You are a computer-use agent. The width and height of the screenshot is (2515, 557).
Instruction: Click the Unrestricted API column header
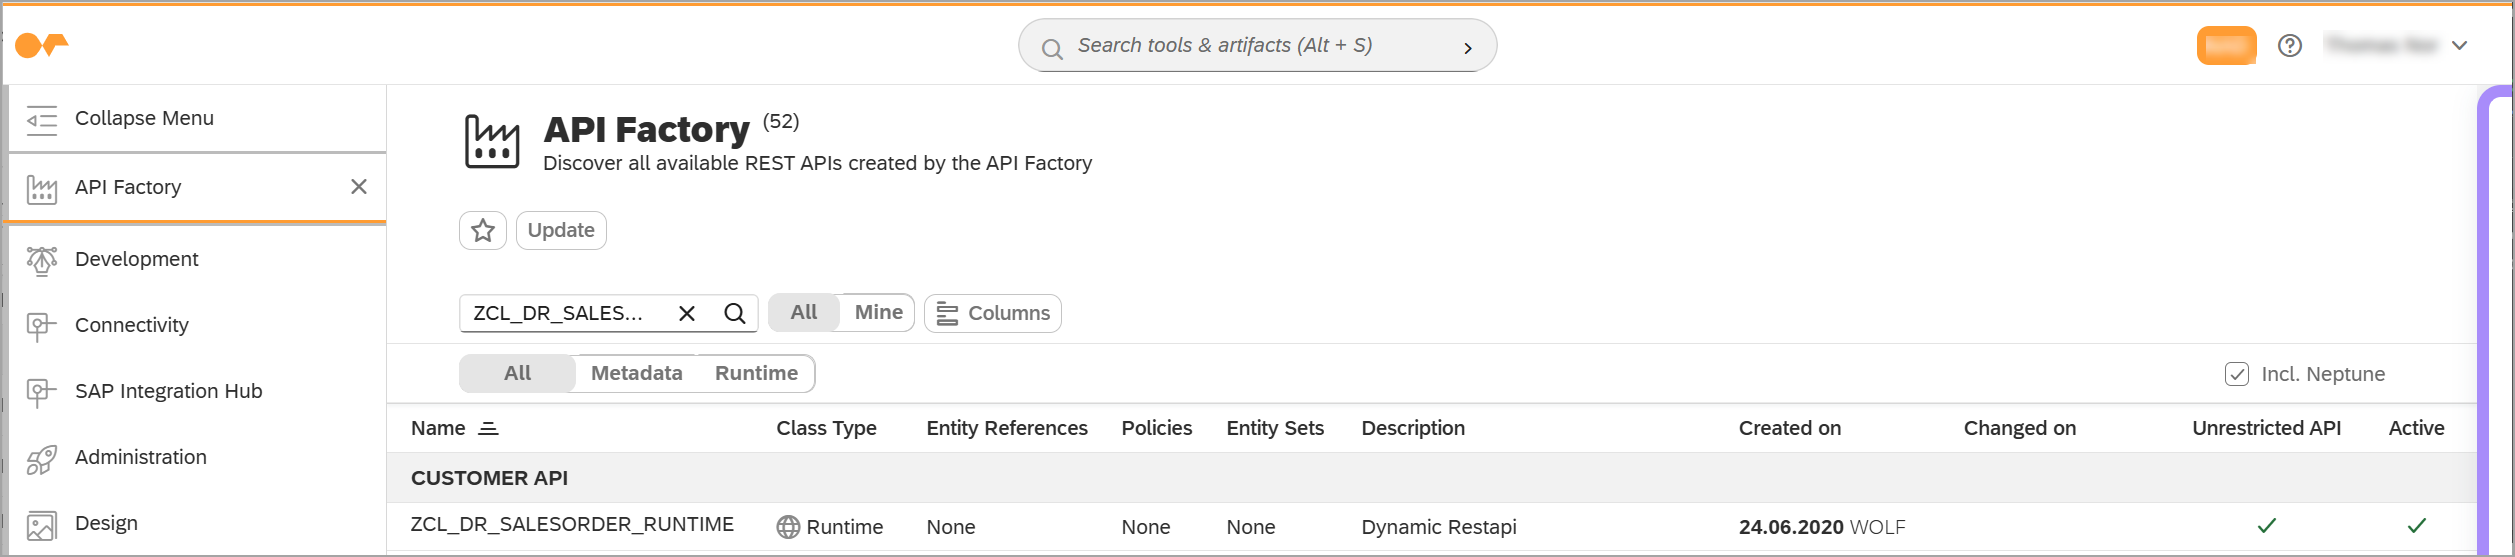tap(2267, 428)
